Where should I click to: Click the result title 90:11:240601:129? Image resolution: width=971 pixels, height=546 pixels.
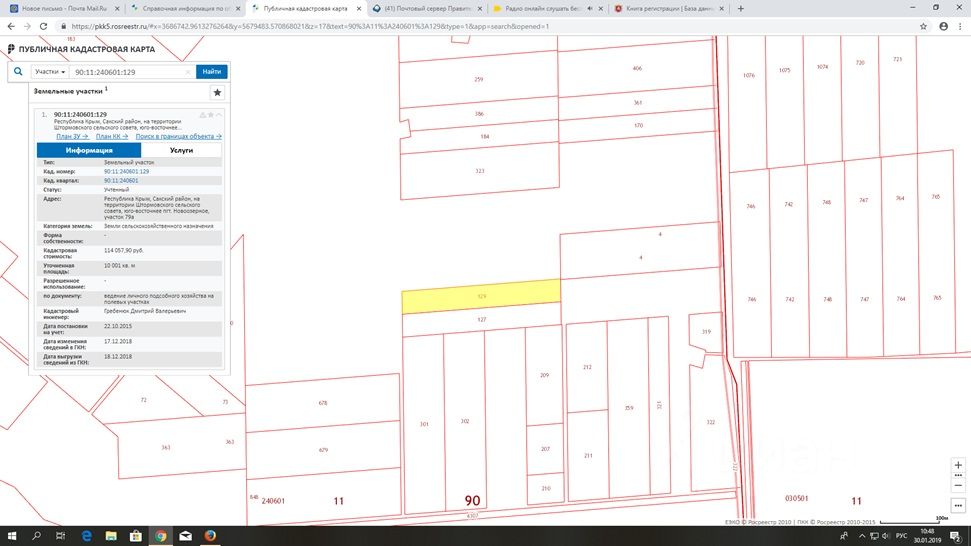(80, 115)
